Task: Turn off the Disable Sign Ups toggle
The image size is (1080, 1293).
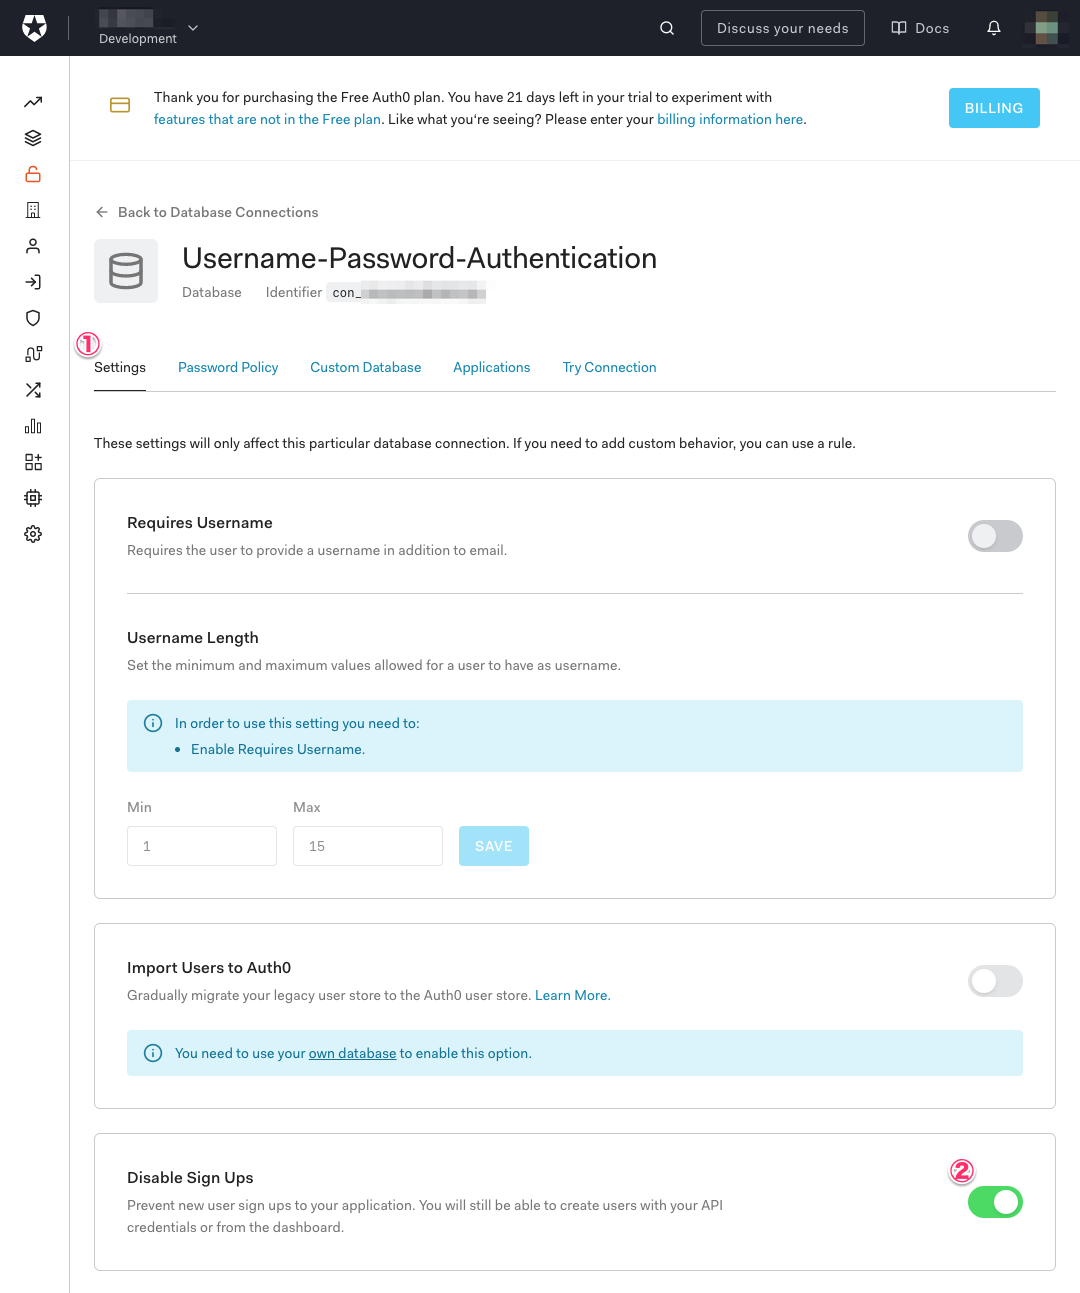Action: (995, 1202)
